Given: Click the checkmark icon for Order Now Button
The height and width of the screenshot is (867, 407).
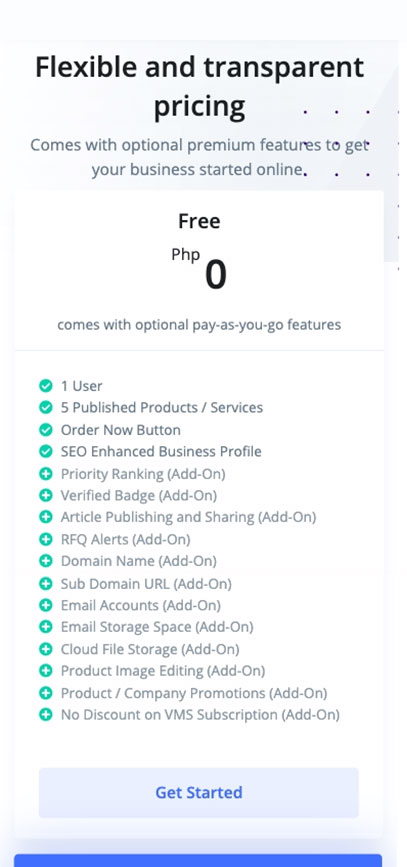Looking at the screenshot, I should pos(45,430).
